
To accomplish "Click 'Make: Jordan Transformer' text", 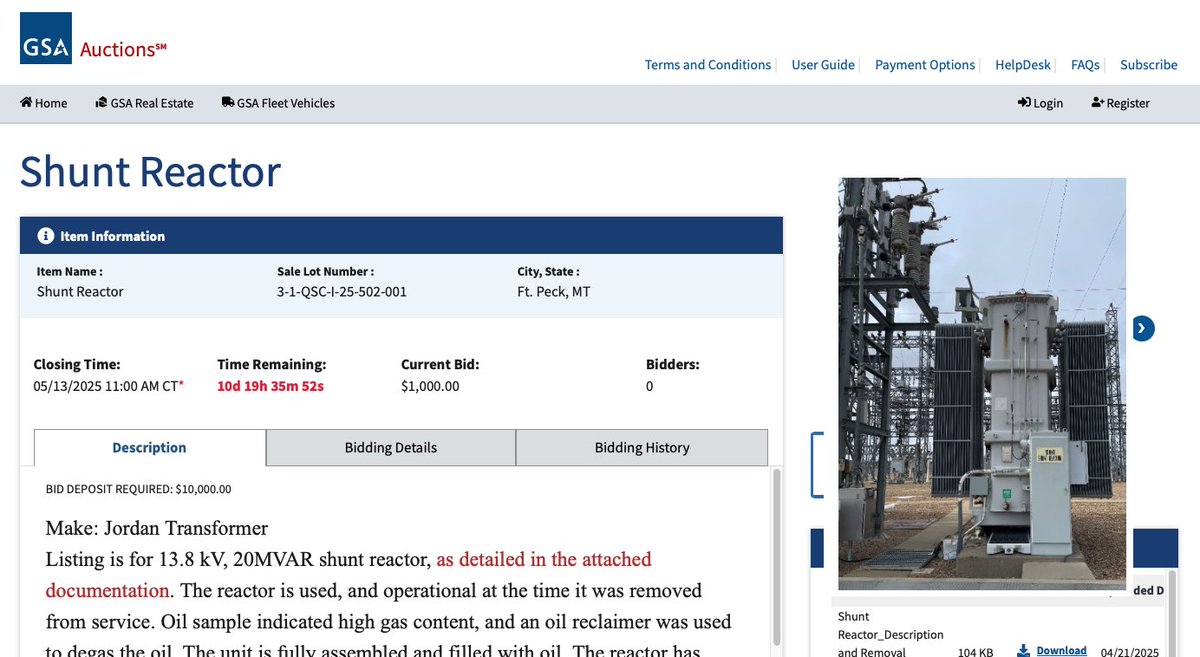I will pos(157,528).
